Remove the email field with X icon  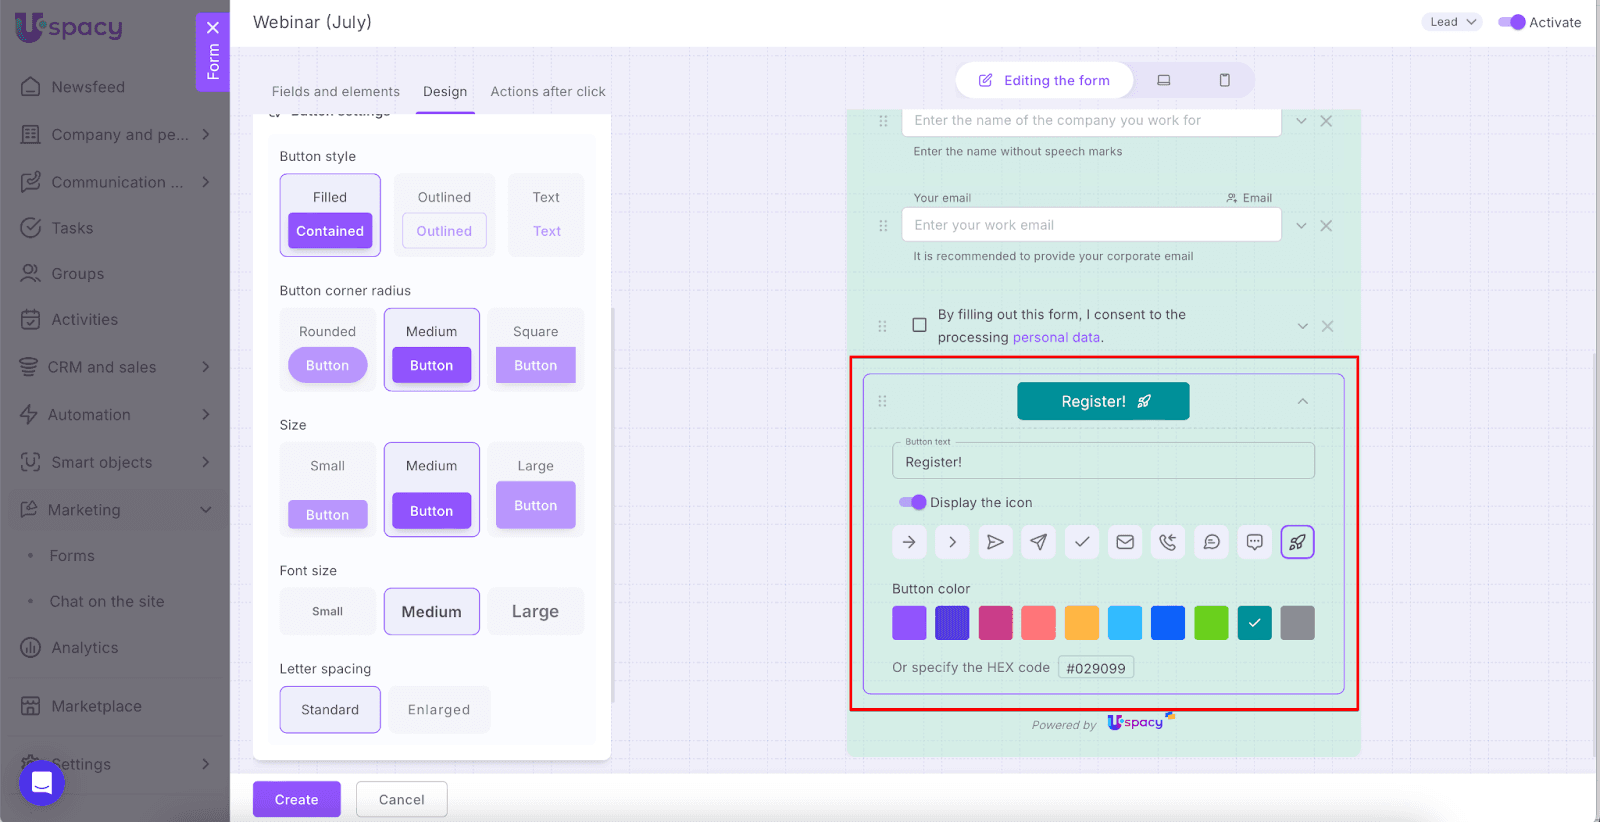(1326, 226)
